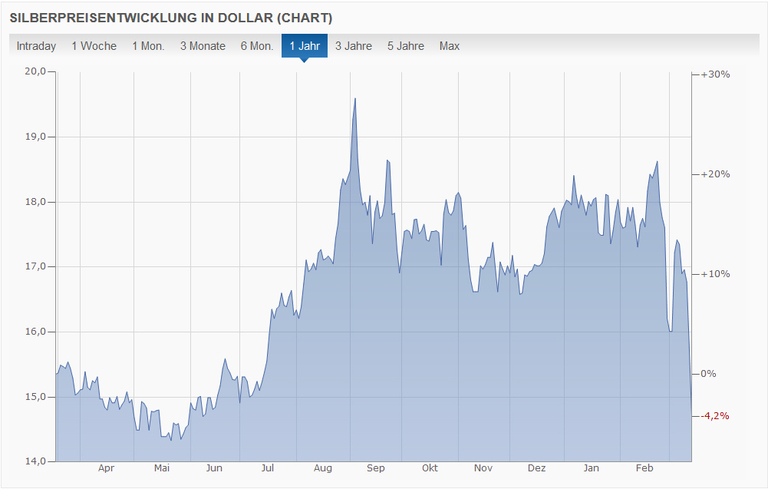
Task: Click the Feb label on the time axis
Action: point(645,468)
